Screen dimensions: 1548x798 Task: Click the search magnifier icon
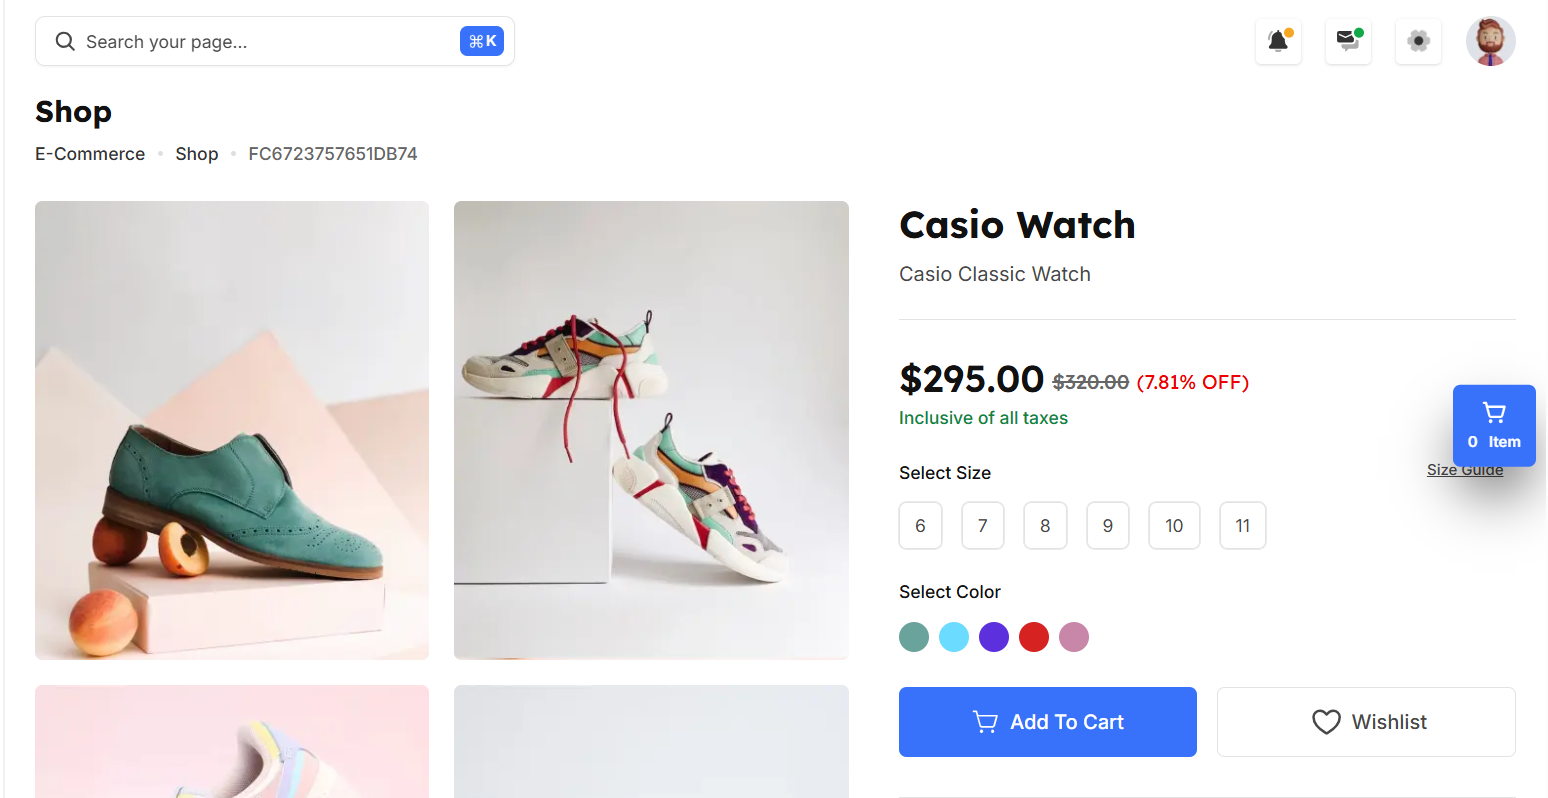point(65,41)
